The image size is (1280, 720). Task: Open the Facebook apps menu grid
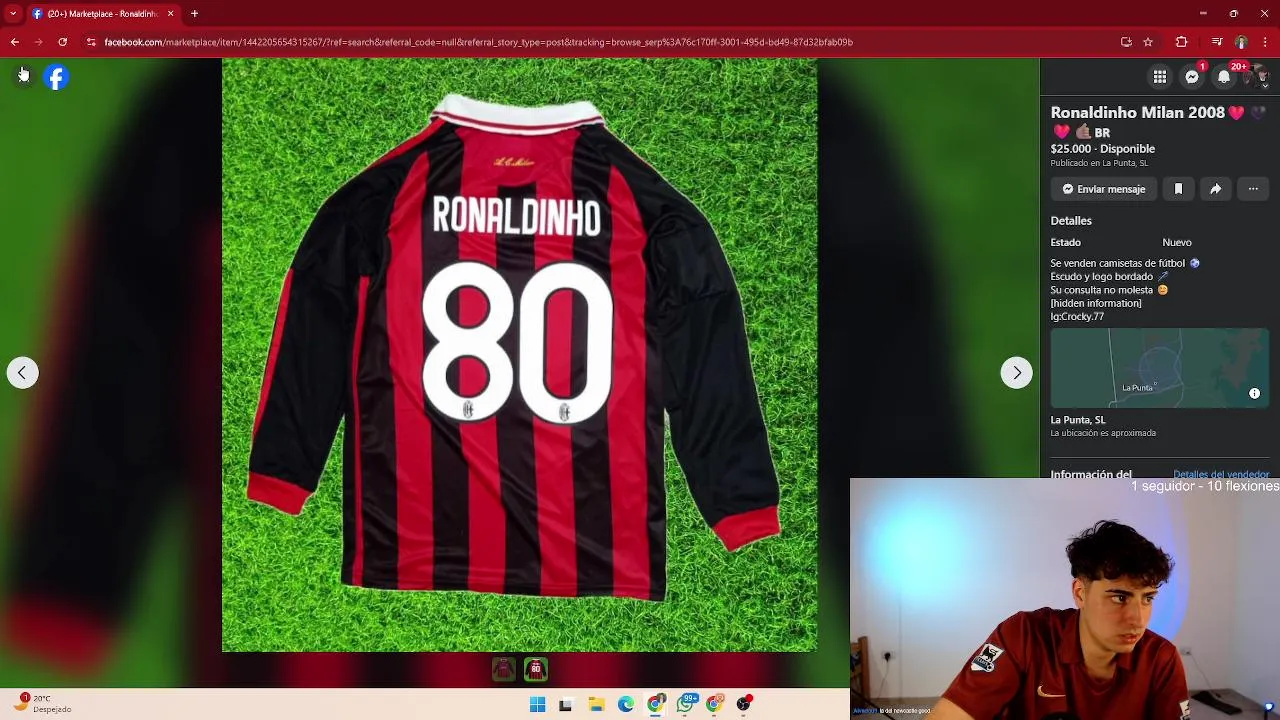point(1159,77)
